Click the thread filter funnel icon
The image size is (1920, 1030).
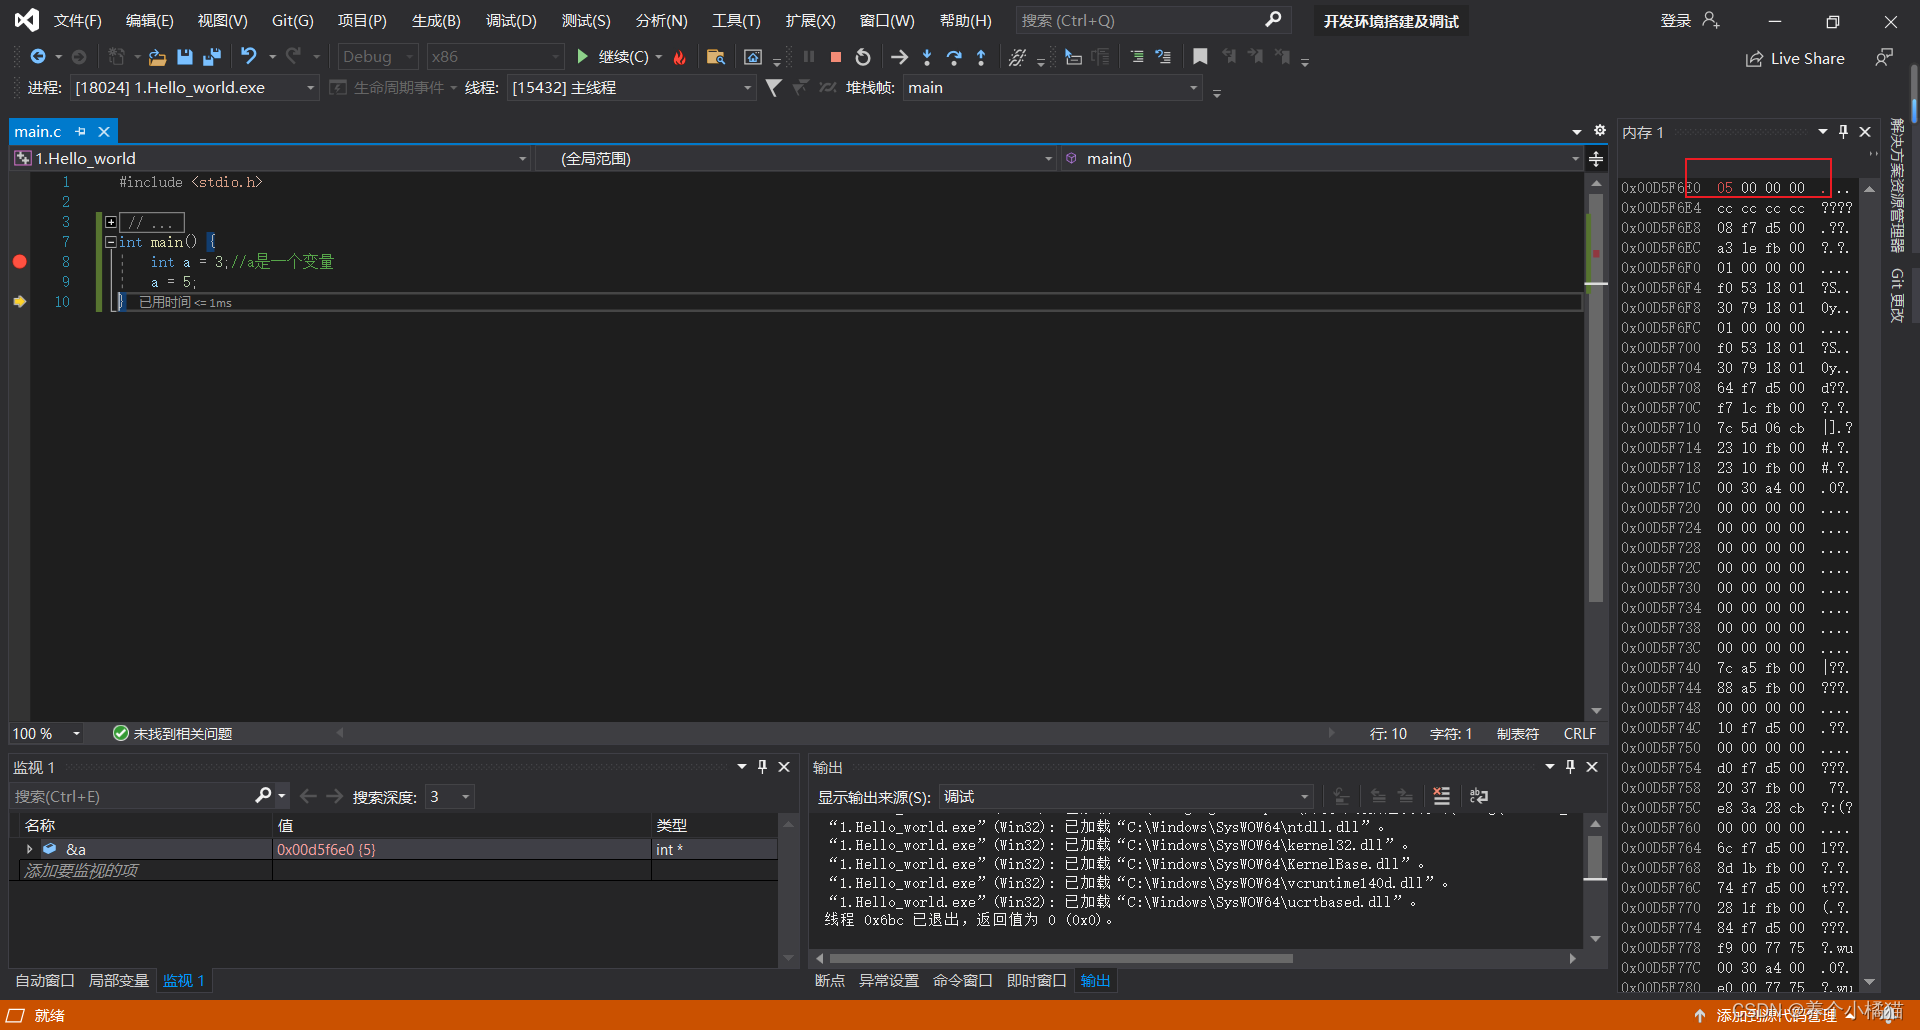click(x=773, y=88)
